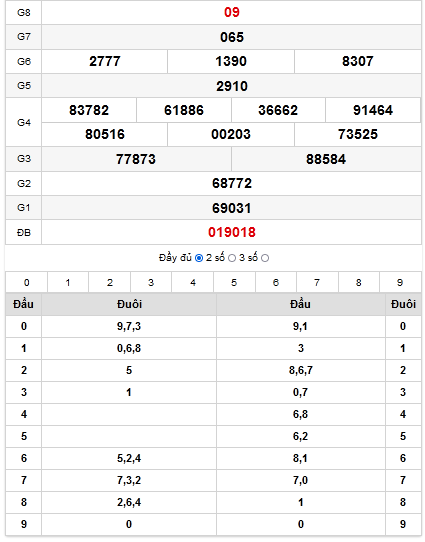Click the G8 prize number 09
Screen dimensions: 425x542
[x=232, y=12]
